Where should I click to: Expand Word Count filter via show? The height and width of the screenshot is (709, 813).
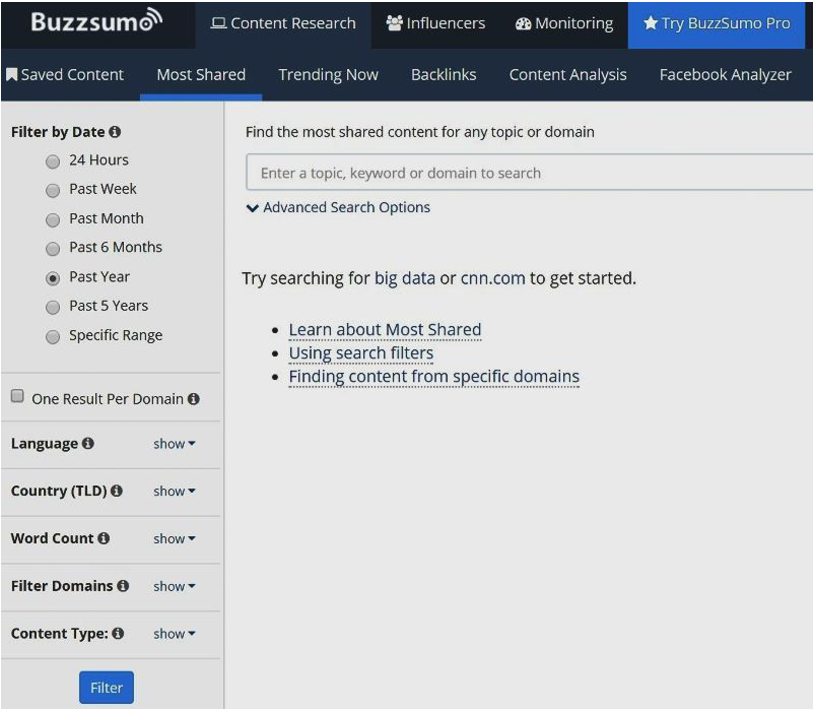click(174, 539)
